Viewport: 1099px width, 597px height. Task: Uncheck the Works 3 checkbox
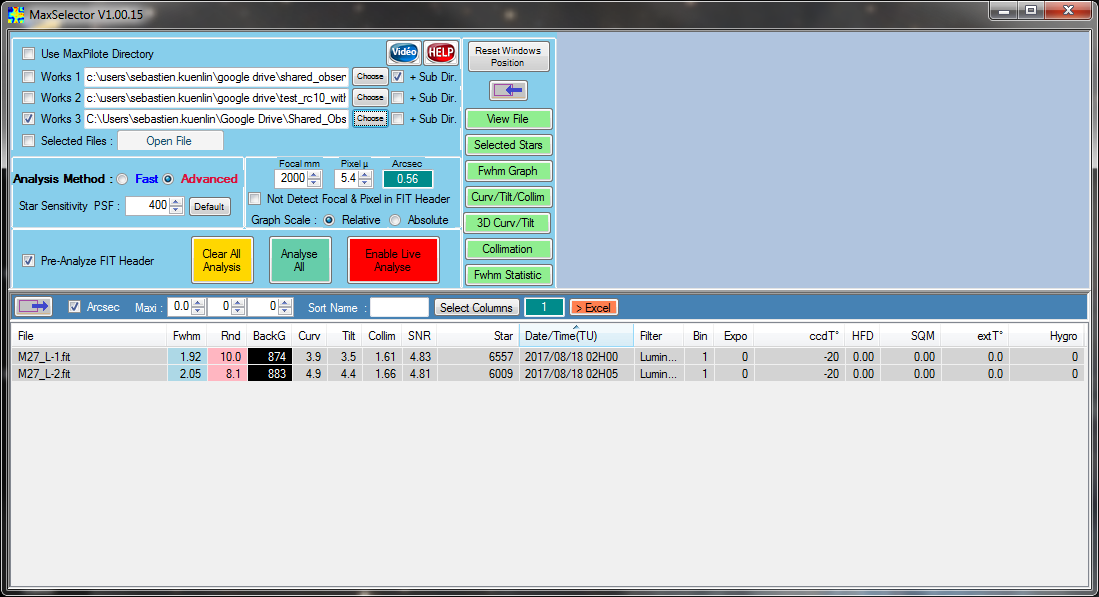coord(29,118)
